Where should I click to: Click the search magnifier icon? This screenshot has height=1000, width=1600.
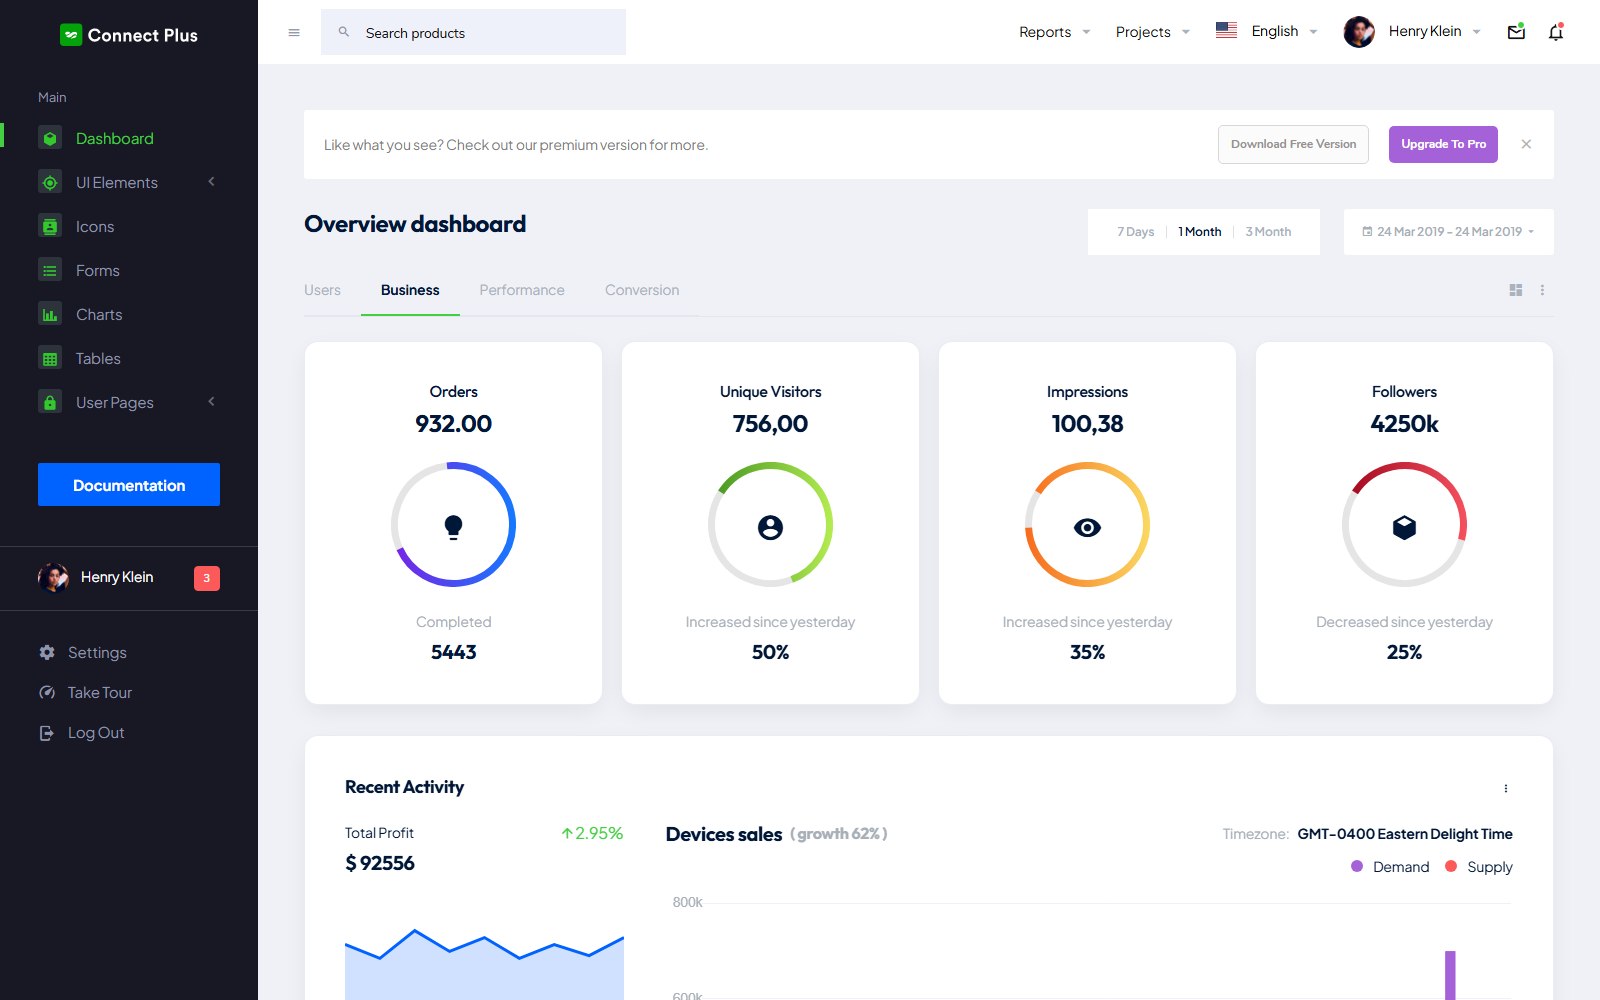pos(344,32)
